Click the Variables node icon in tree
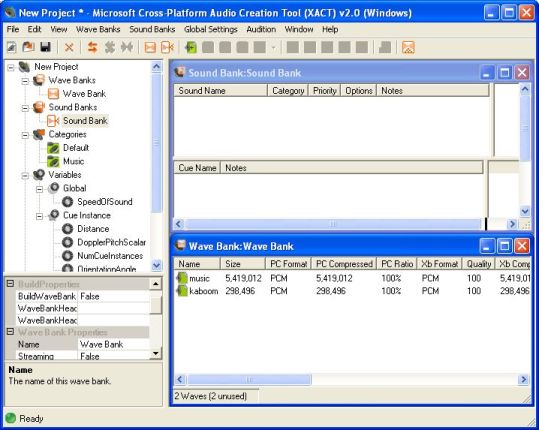 pyautogui.click(x=39, y=175)
